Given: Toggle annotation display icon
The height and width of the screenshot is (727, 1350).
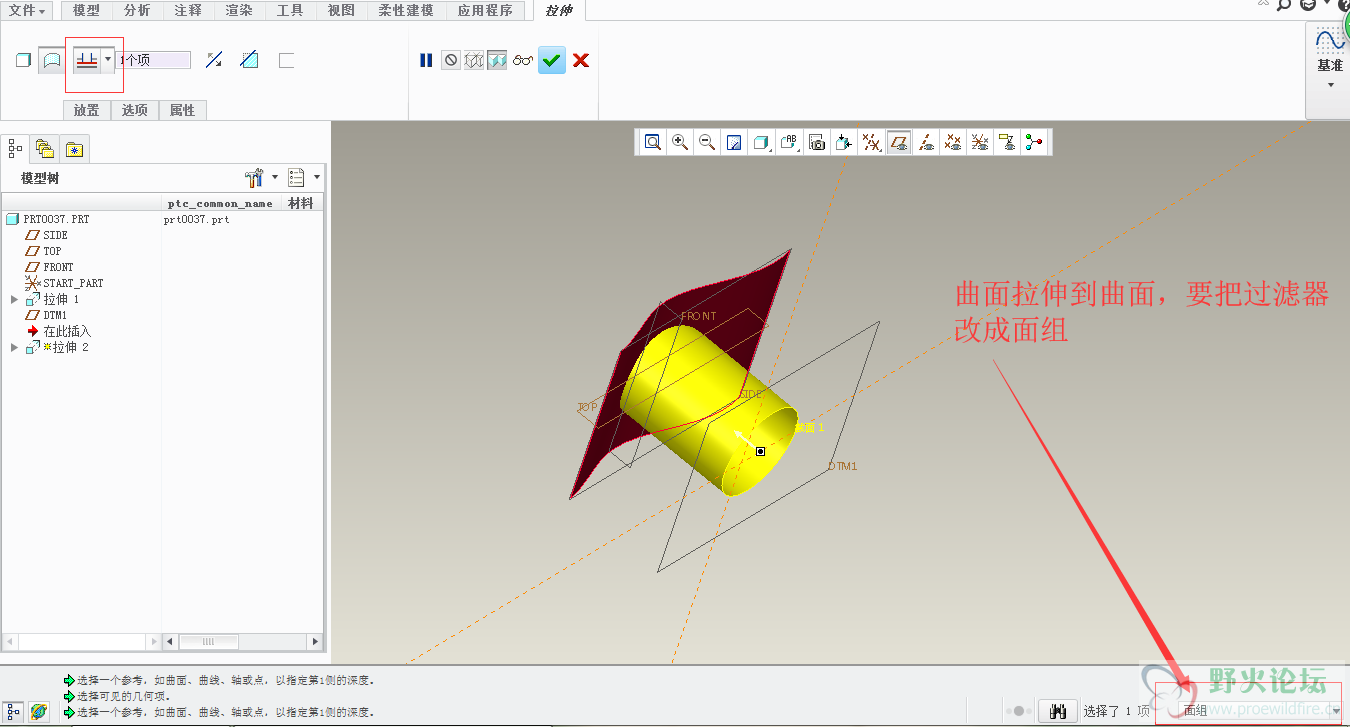Looking at the screenshot, I should 1007,142.
